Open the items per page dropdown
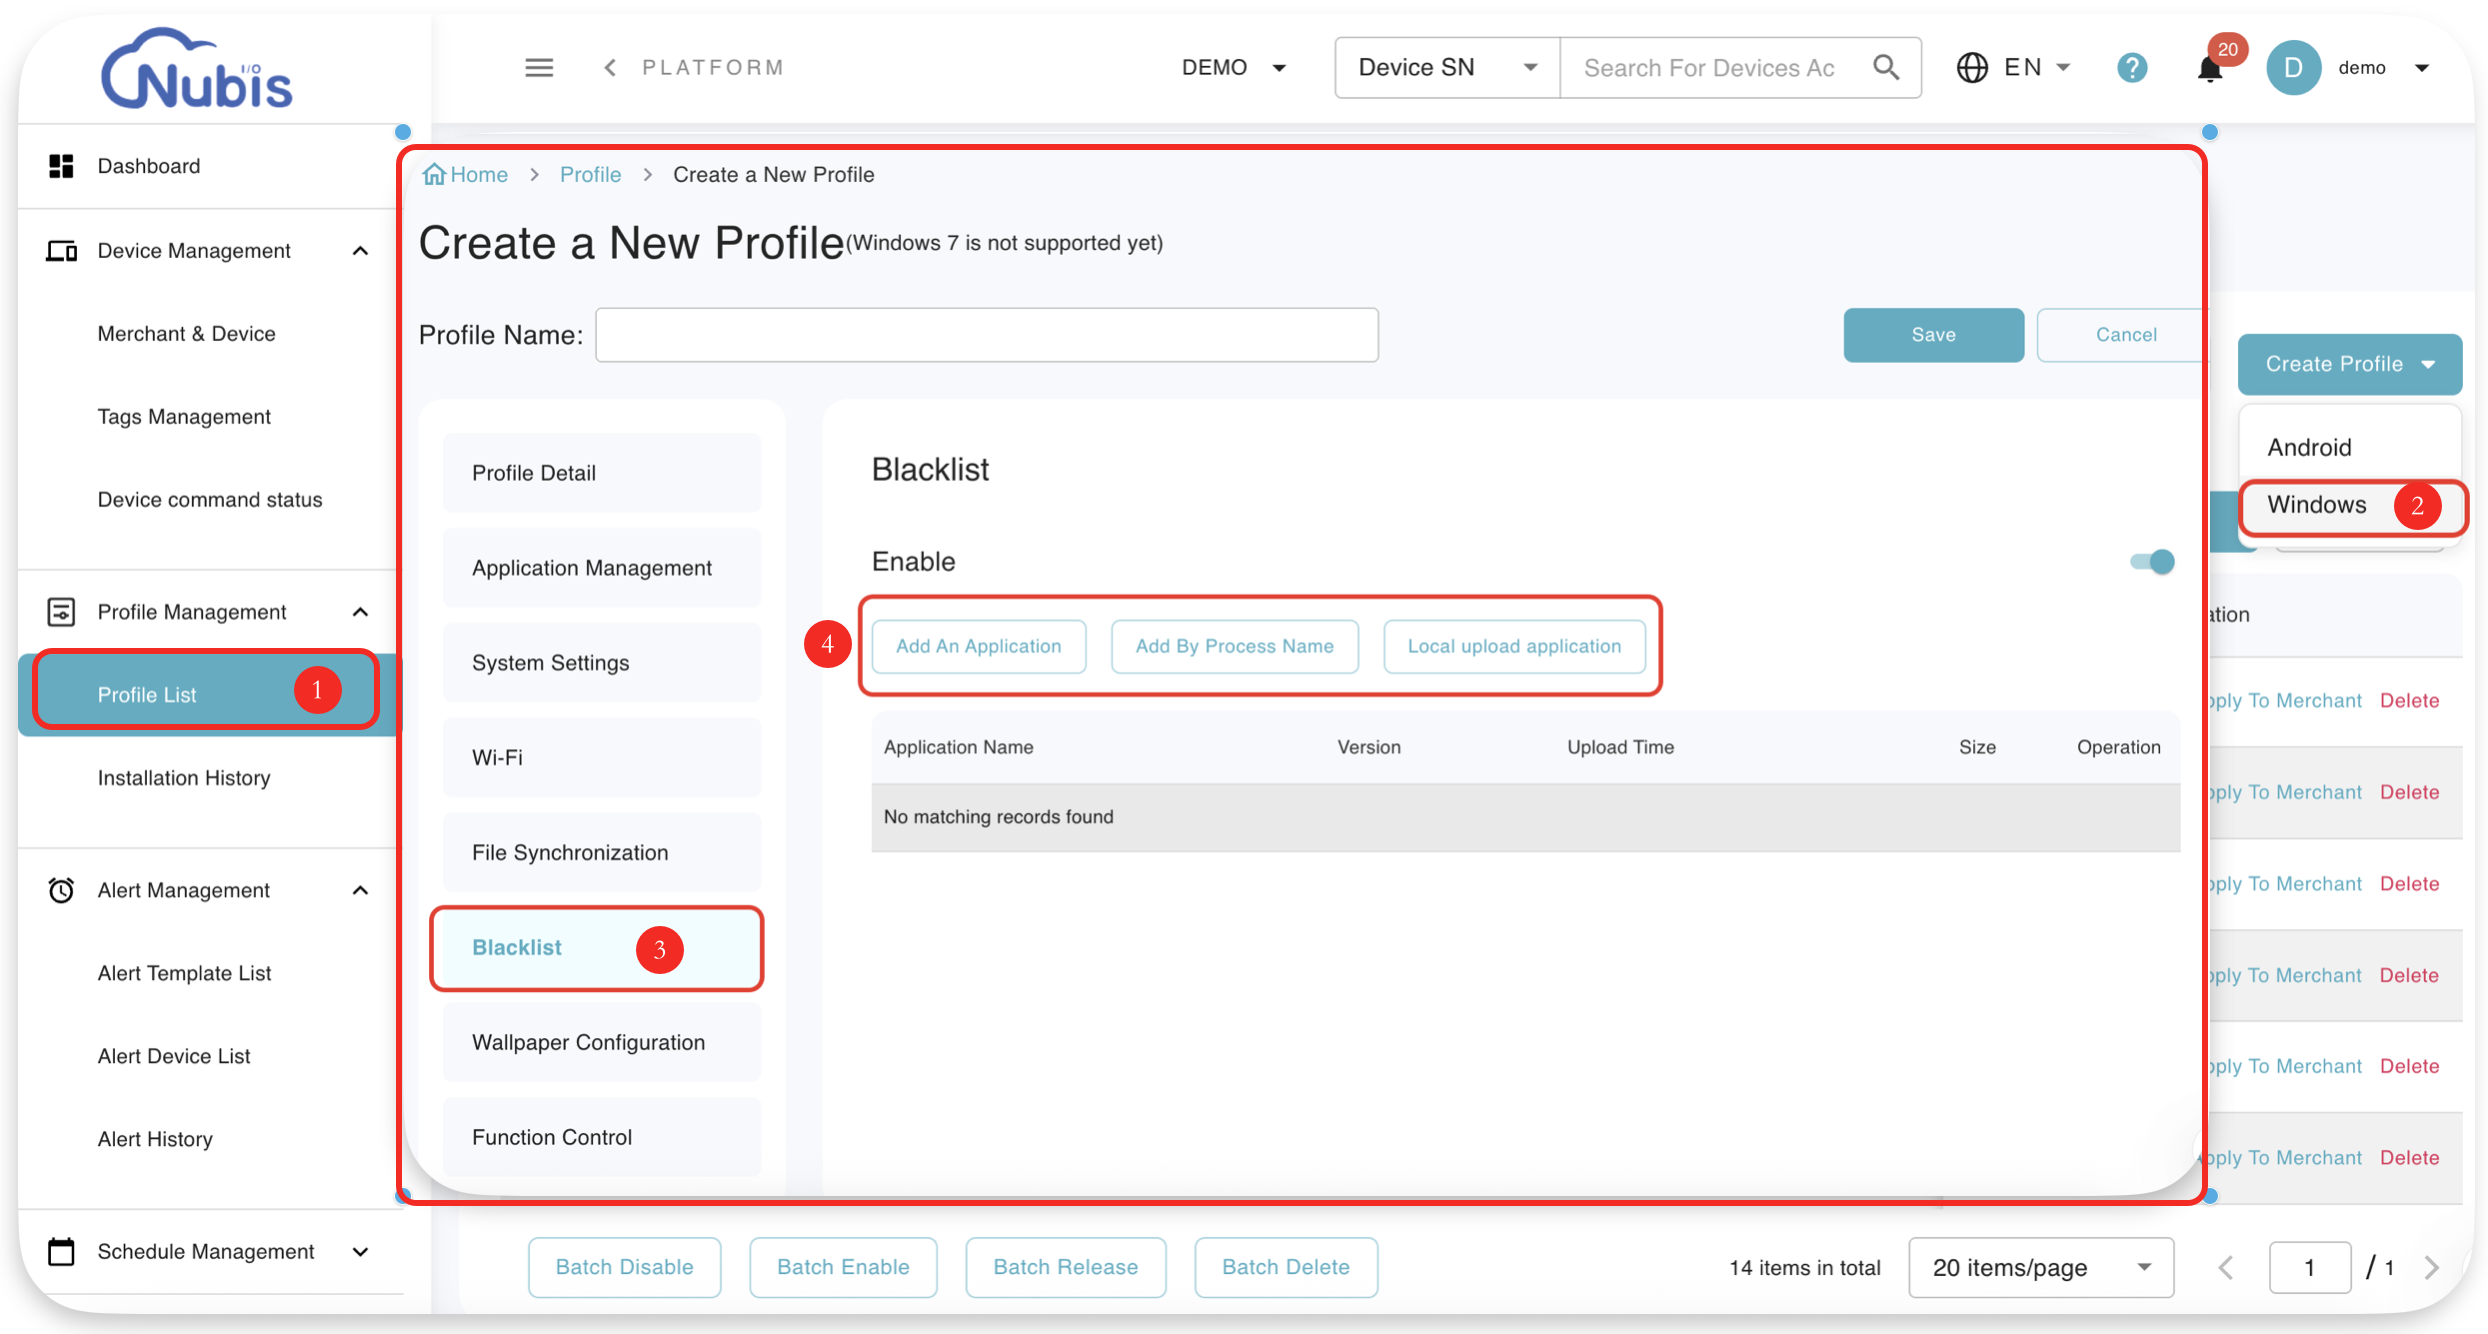This screenshot has width=2488, height=1334. point(2040,1267)
